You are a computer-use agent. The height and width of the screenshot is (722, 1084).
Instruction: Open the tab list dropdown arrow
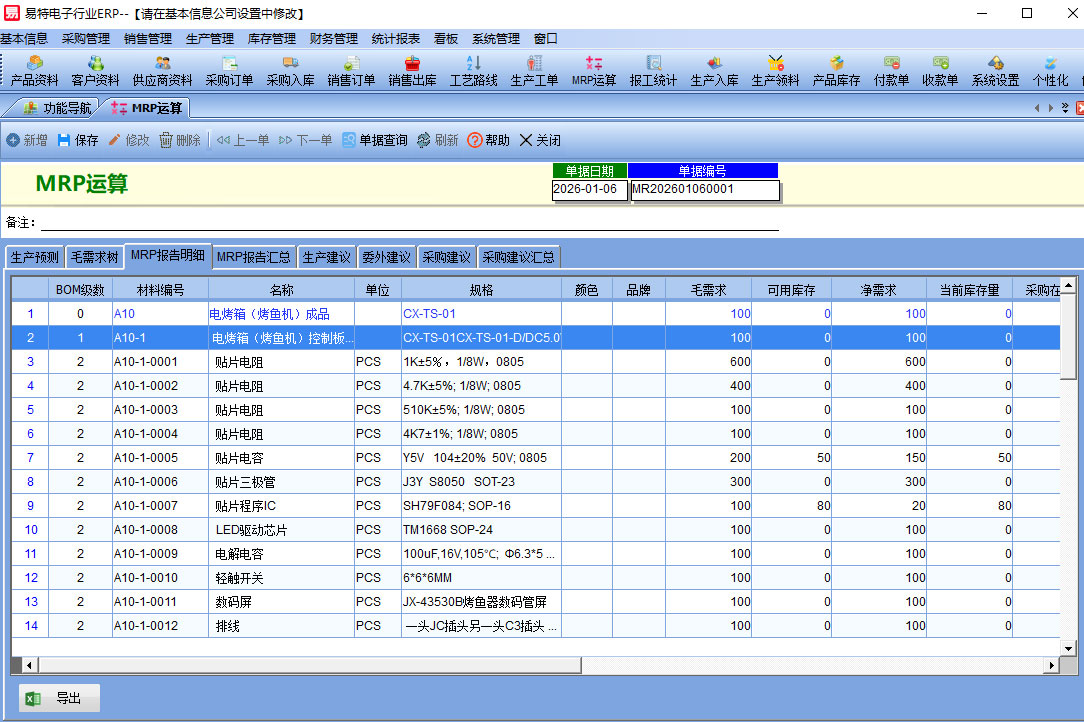1065,108
